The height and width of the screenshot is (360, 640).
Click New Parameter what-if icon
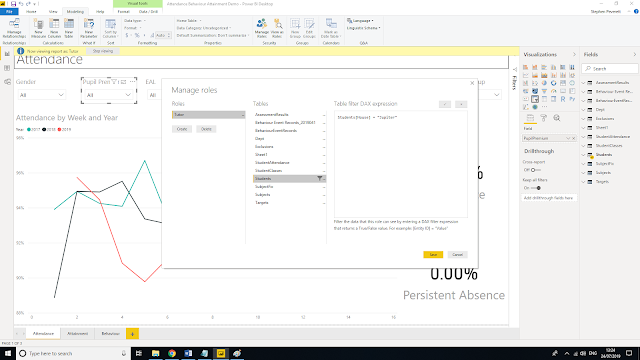[89, 29]
